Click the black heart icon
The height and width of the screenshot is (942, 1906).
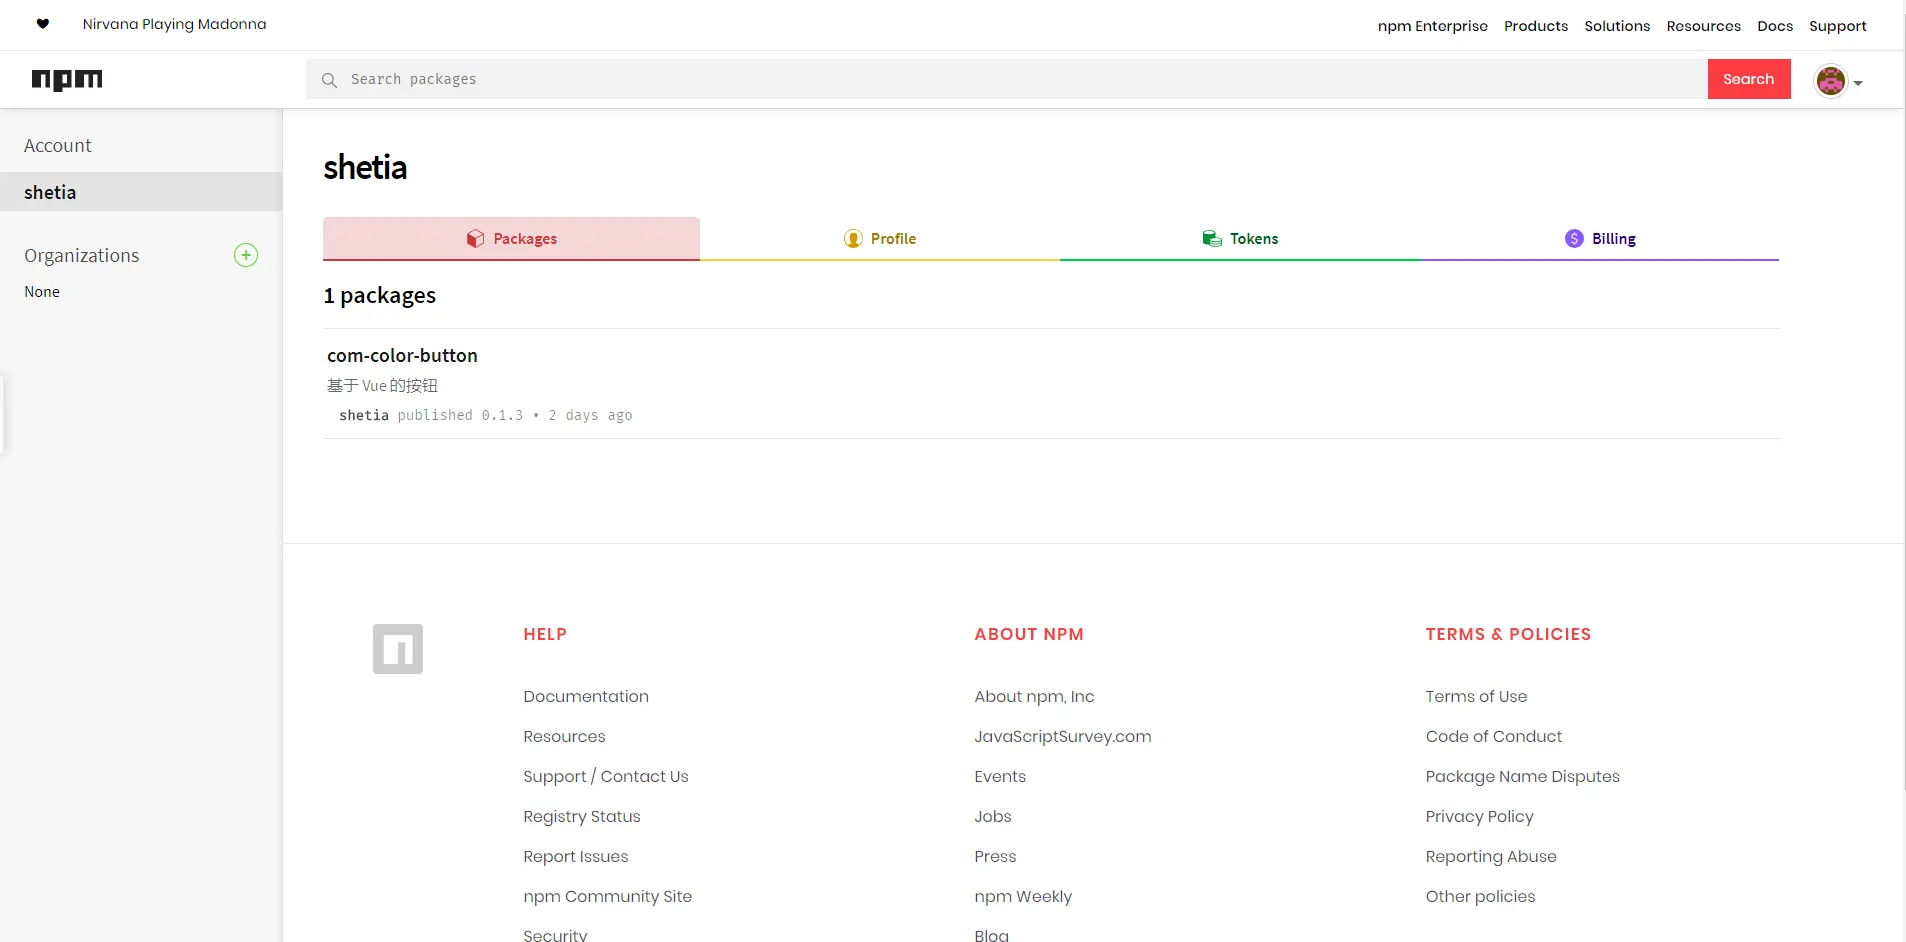(43, 24)
